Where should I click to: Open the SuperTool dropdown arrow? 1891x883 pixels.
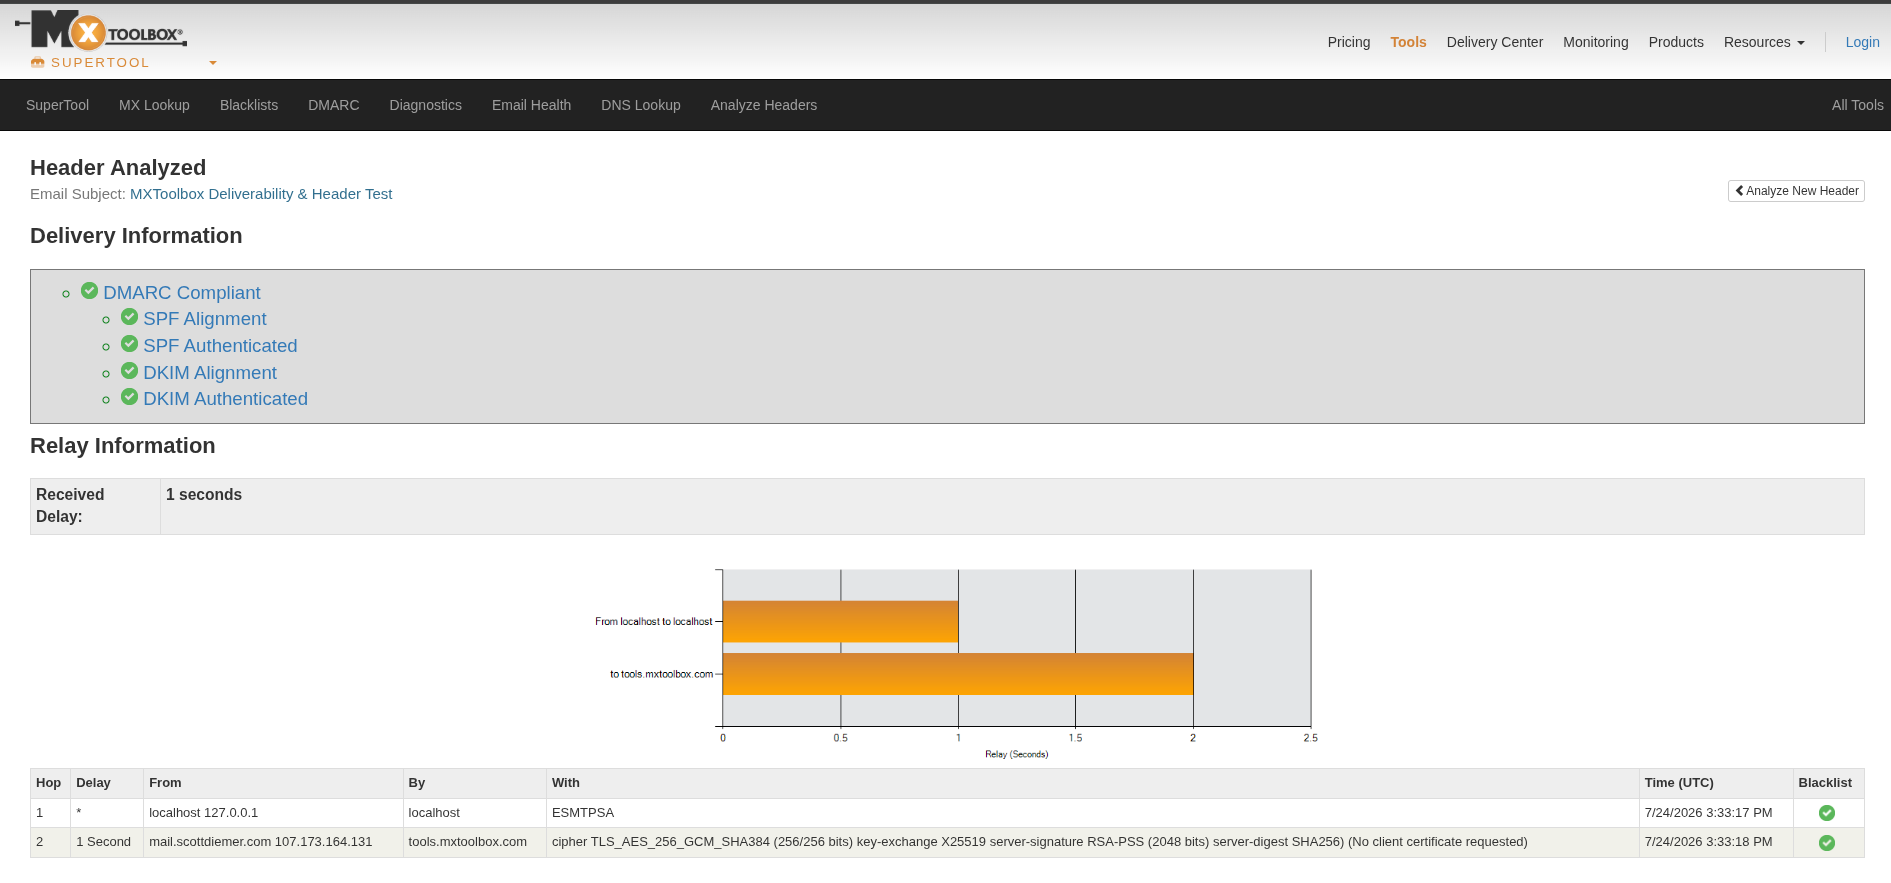pyautogui.click(x=213, y=63)
